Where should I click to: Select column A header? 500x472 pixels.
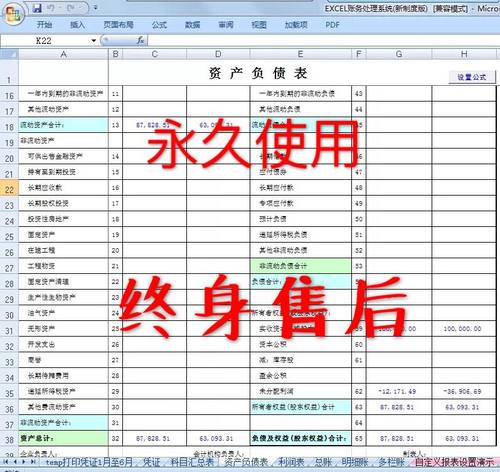point(63,54)
